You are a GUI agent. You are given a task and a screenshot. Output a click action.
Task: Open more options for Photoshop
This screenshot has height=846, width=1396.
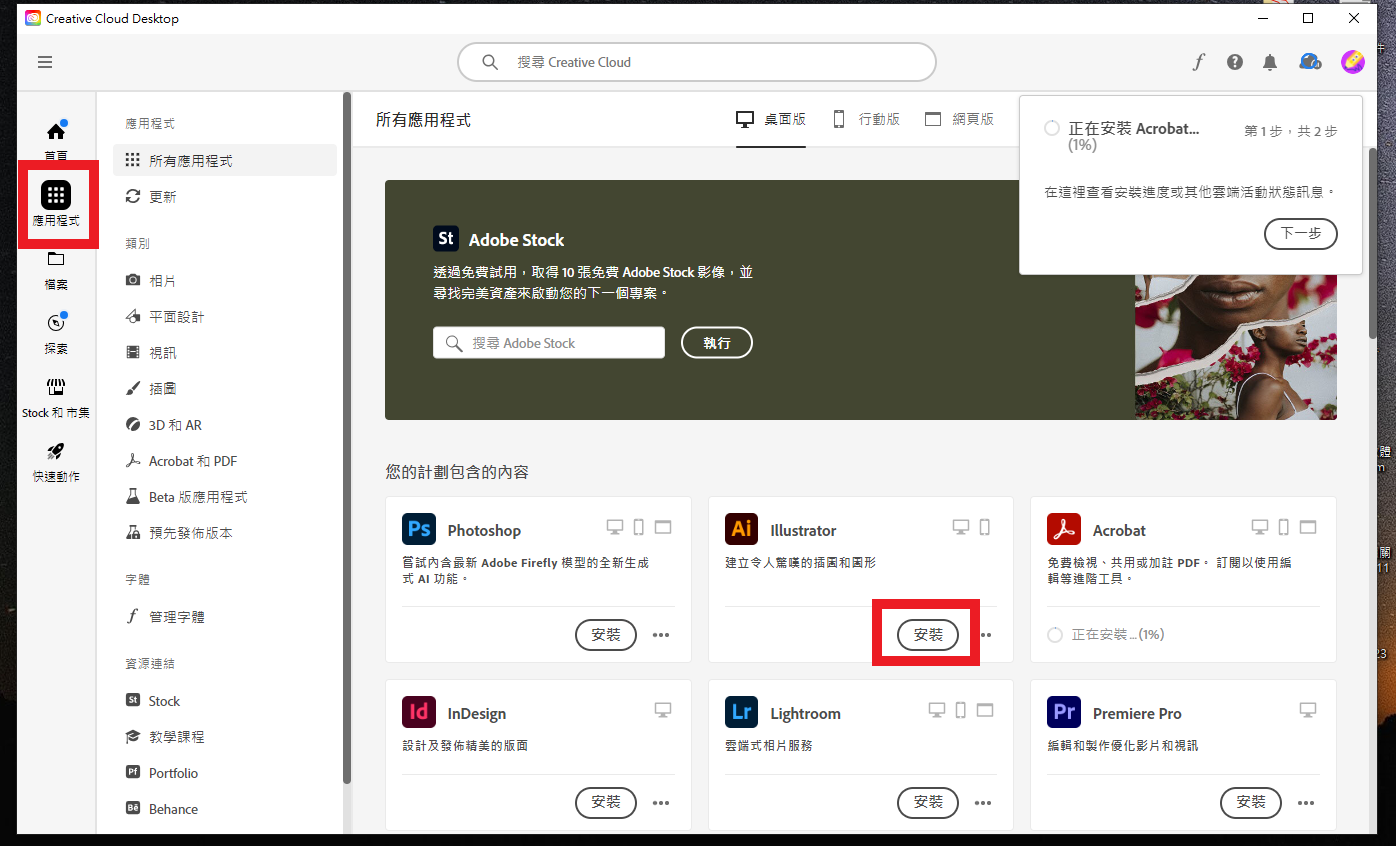(661, 635)
